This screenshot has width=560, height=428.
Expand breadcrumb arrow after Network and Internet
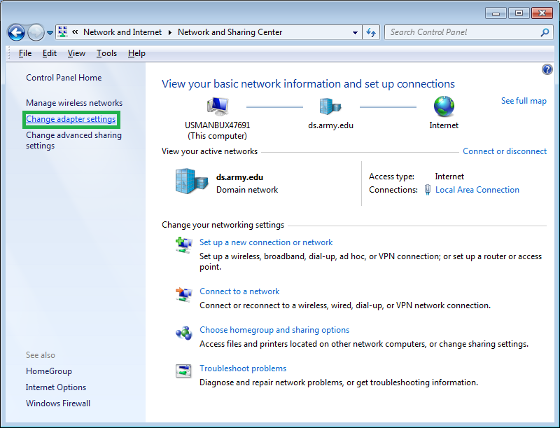tap(170, 33)
